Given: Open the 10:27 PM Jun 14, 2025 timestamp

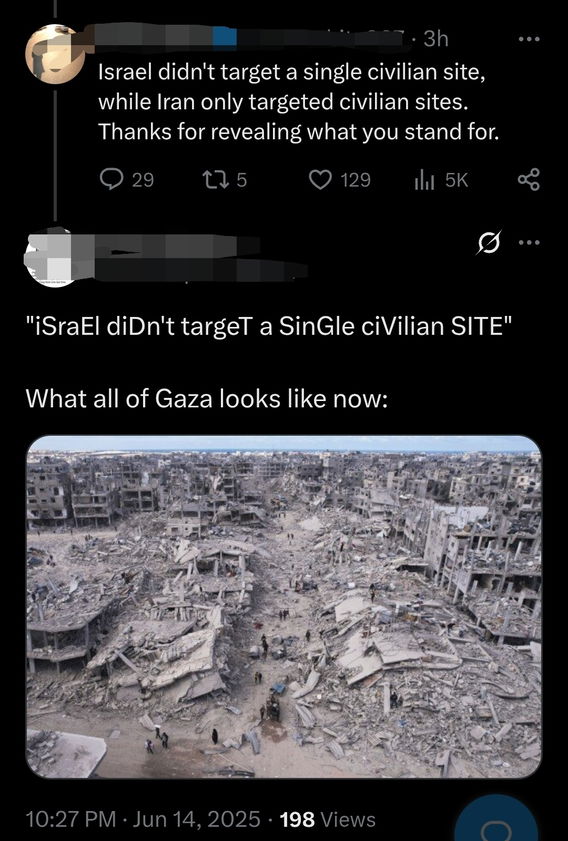Looking at the screenshot, I should [x=143, y=818].
